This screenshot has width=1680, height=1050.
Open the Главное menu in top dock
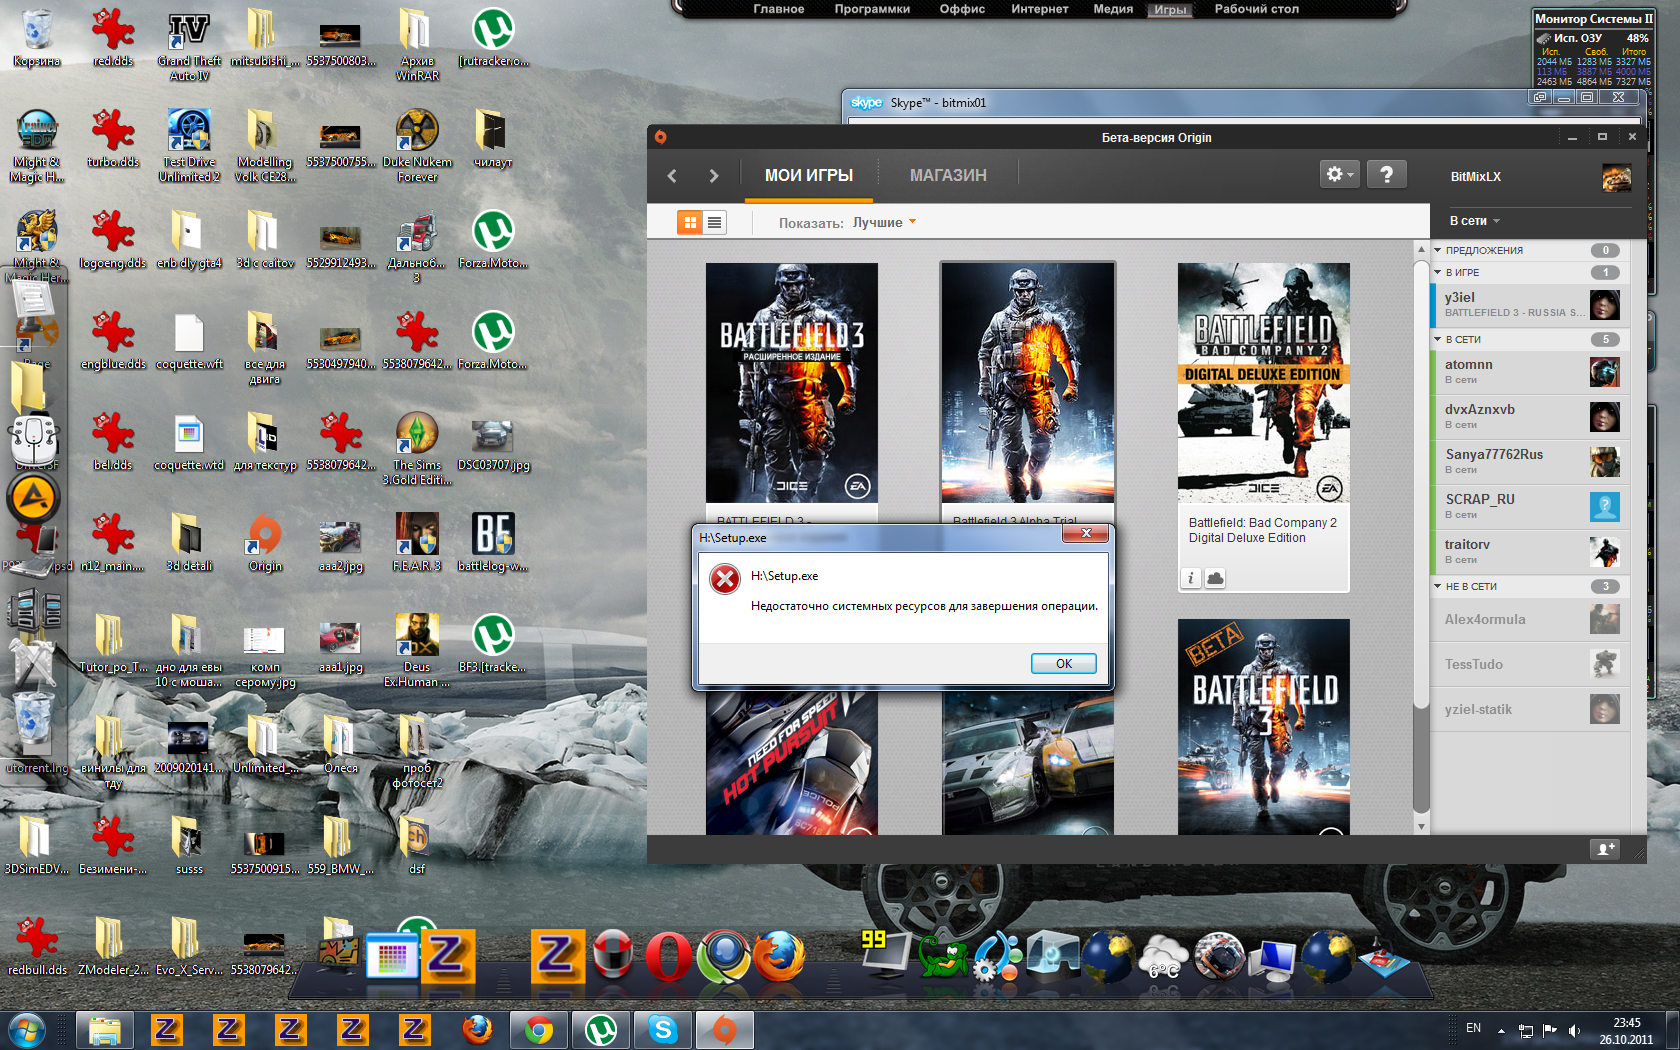tap(779, 9)
